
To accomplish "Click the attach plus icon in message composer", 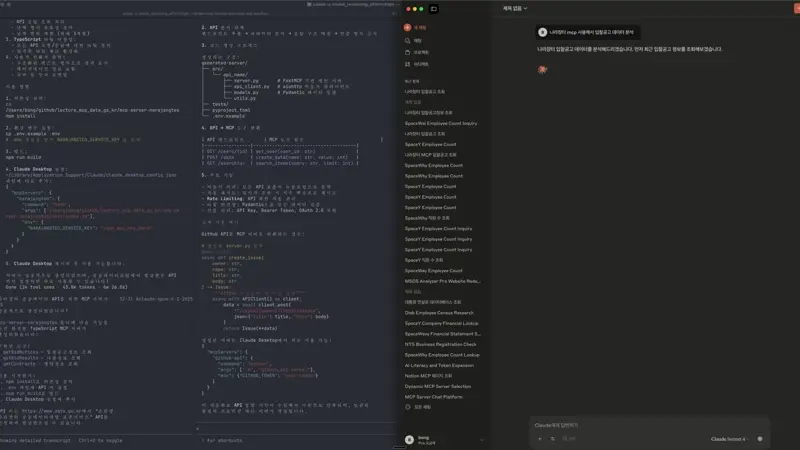I will [540, 439].
